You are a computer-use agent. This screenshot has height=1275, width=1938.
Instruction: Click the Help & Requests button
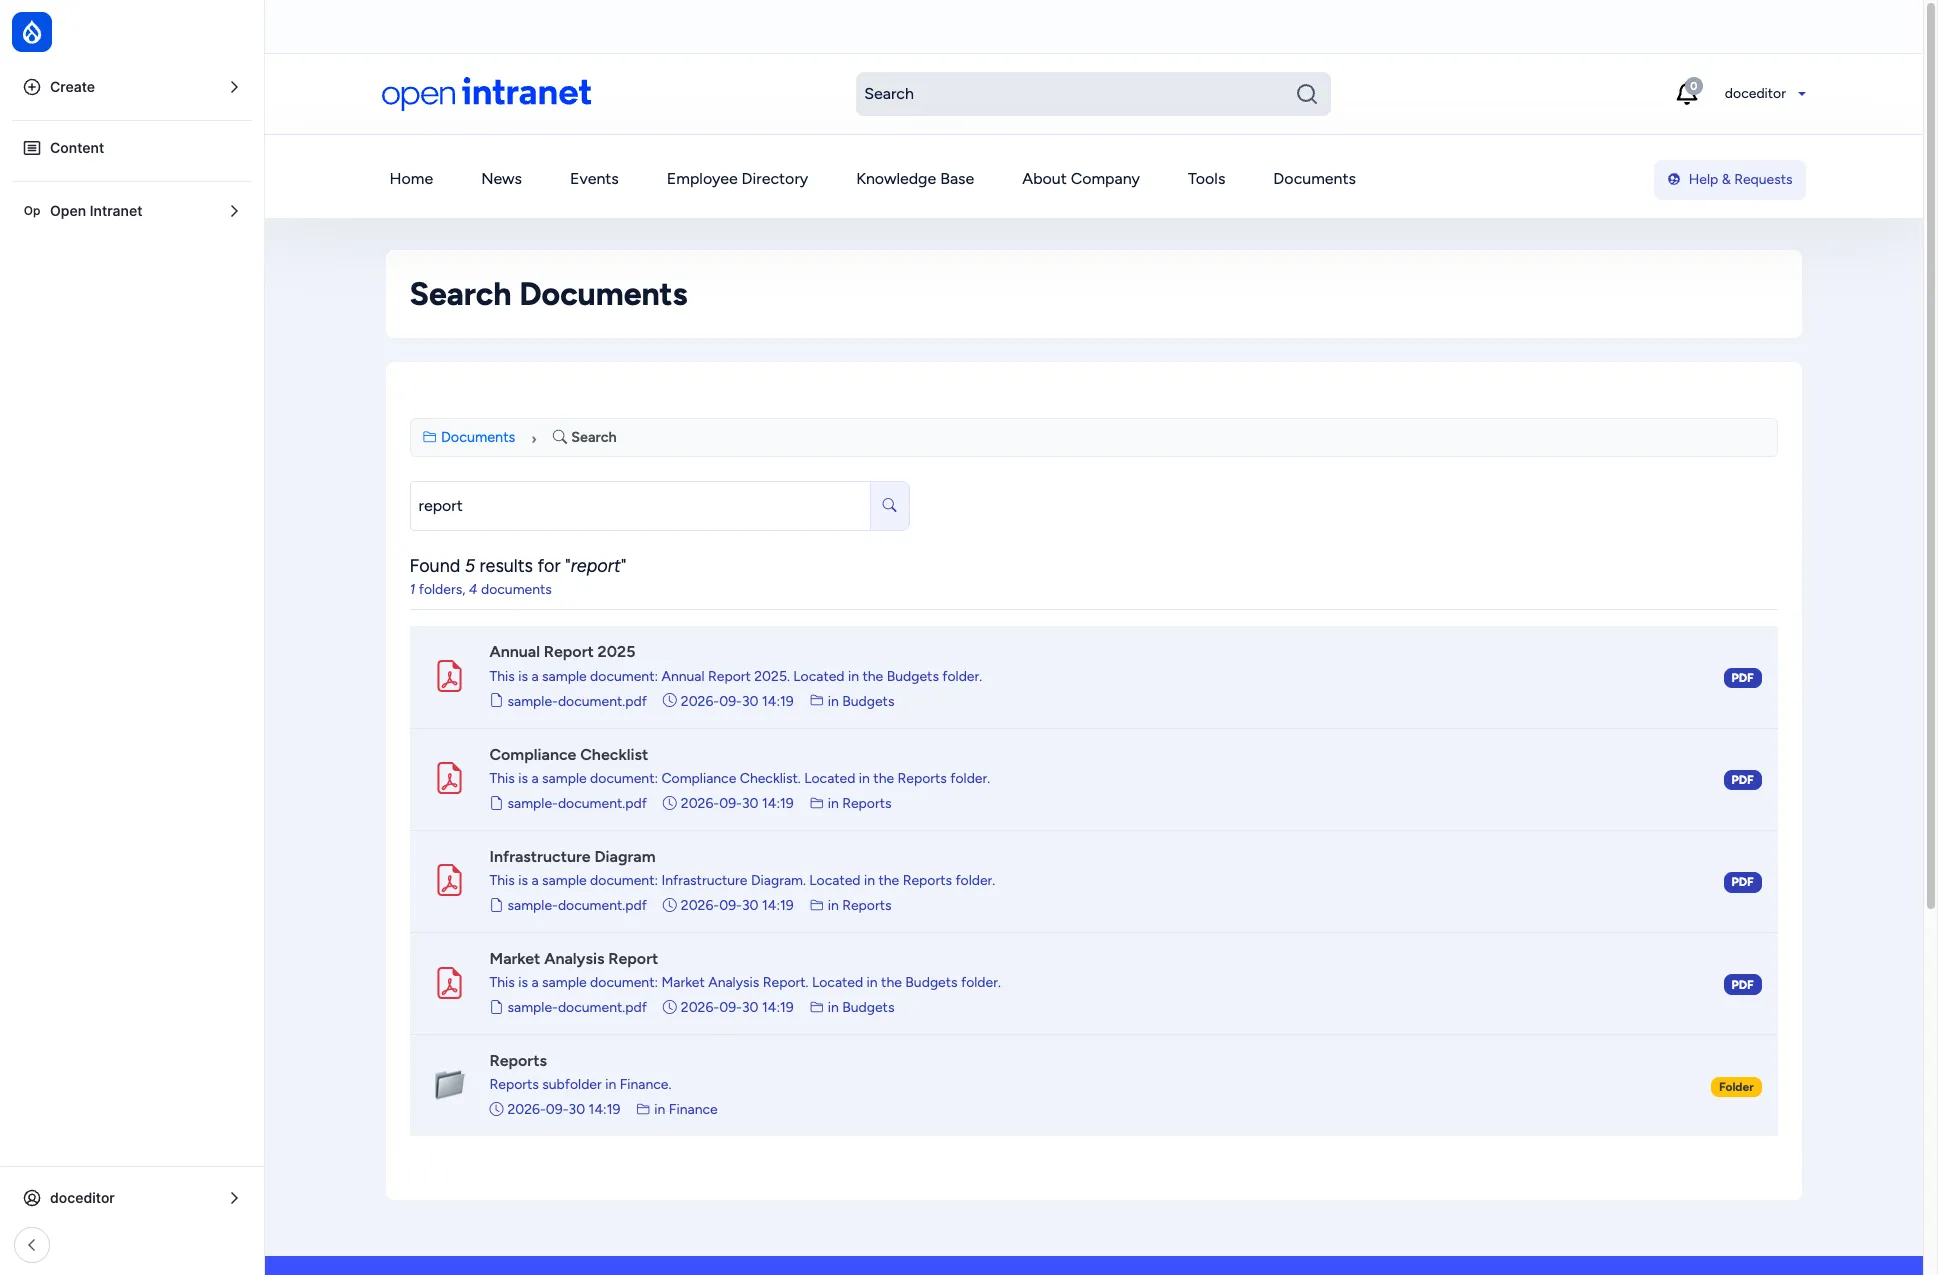(1729, 180)
